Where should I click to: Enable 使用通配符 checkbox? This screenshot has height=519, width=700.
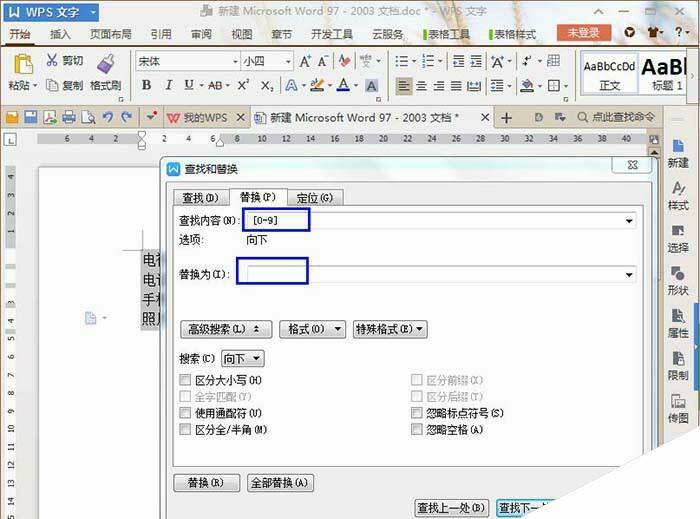(x=185, y=413)
